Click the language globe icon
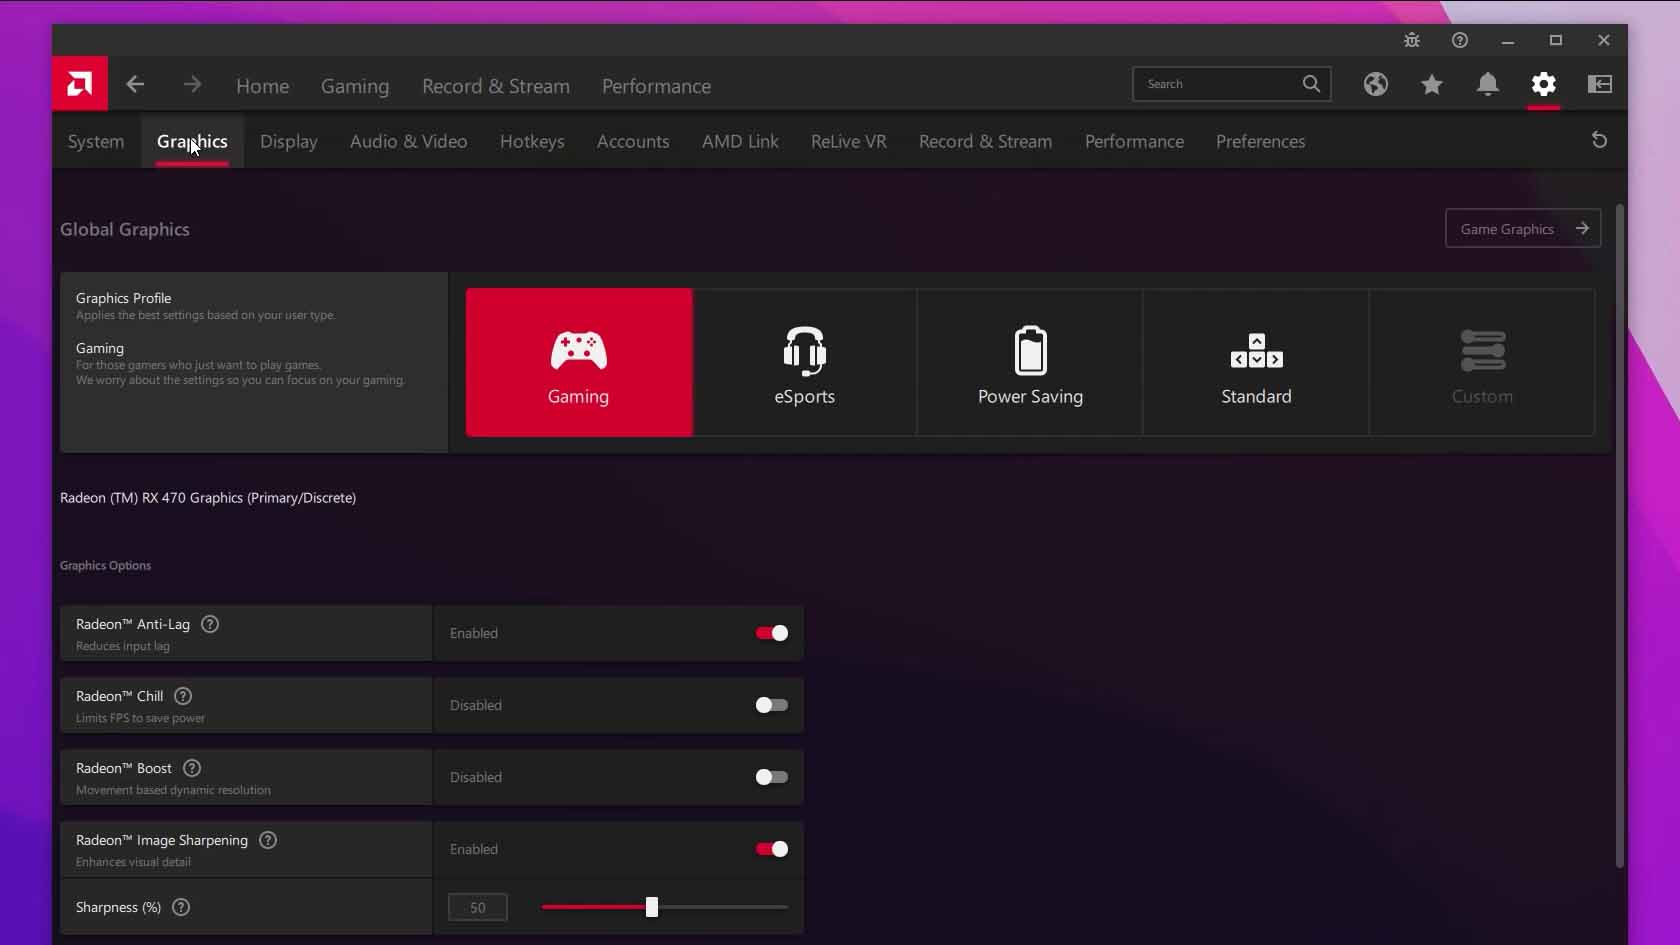Viewport: 1680px width, 945px height. click(1375, 85)
